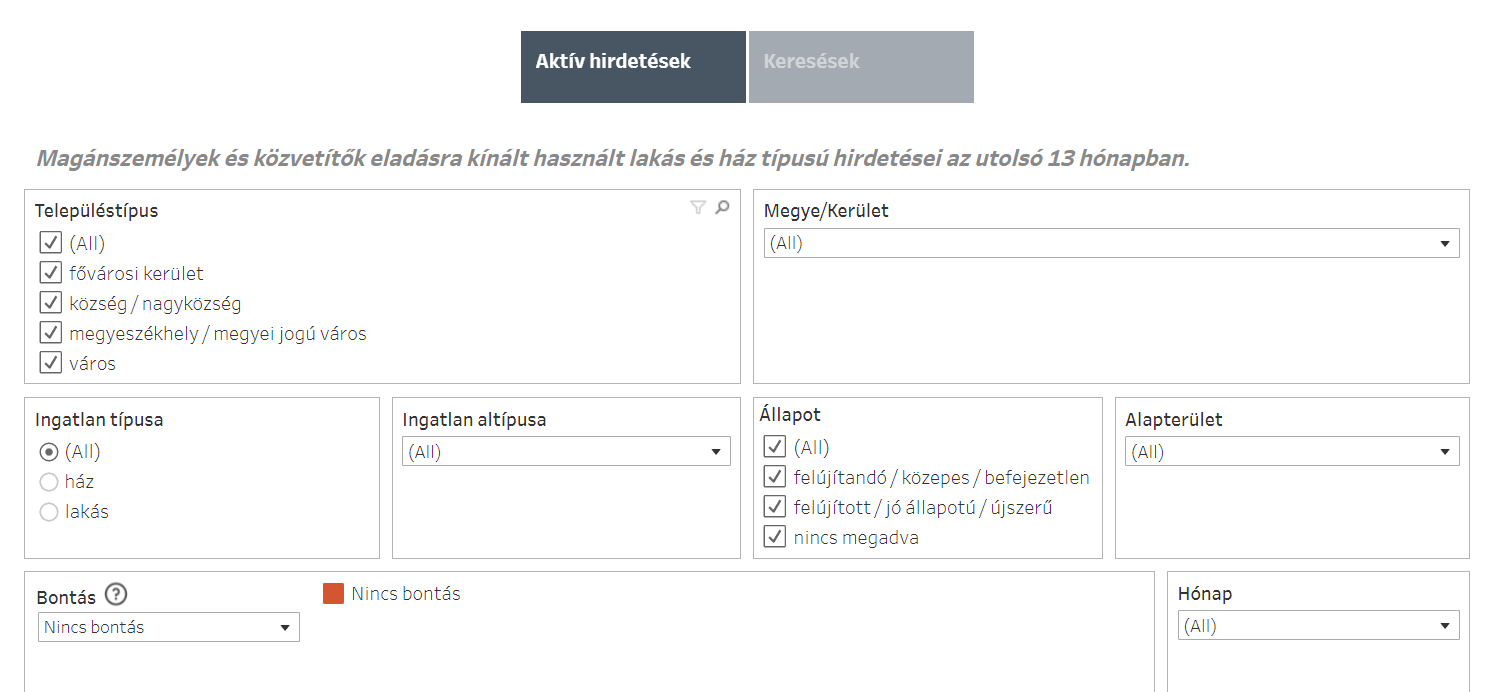Image resolution: width=1495 pixels, height=692 pixels.
Task: Open the Alapterület dropdown
Action: pos(1291,452)
